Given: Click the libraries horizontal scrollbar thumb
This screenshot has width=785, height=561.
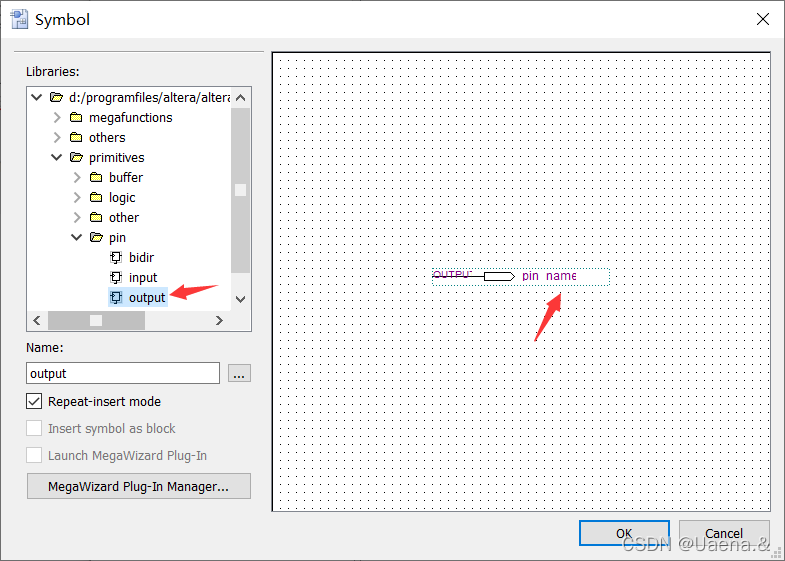Looking at the screenshot, I should click(96, 320).
